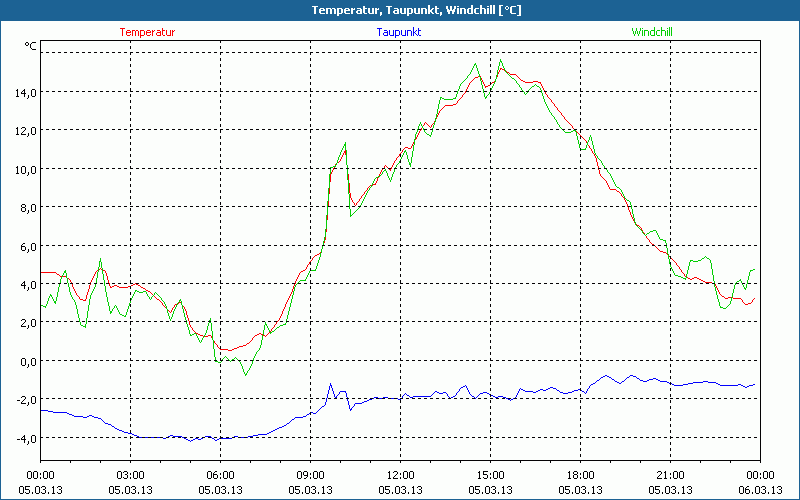Click the 03:00 time axis label

[x=131, y=476]
